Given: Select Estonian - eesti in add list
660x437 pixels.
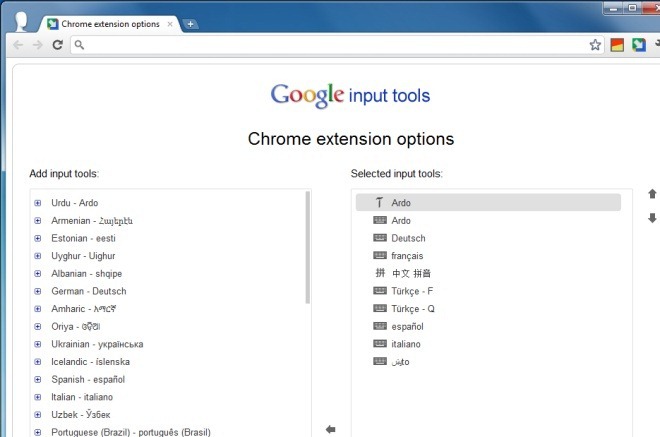Looking at the screenshot, I should (x=83, y=238).
